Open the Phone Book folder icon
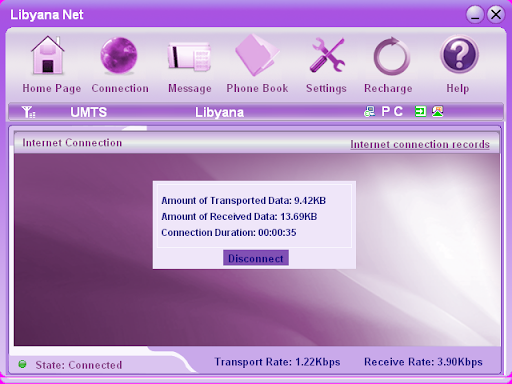 [257, 55]
